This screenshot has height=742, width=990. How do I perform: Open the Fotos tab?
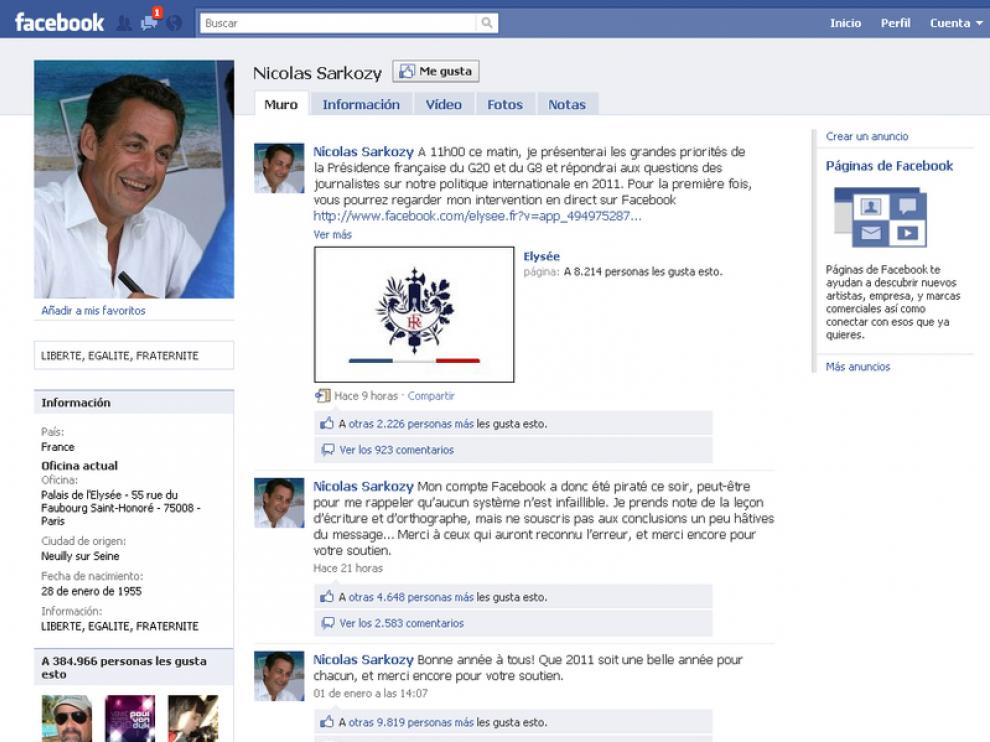(504, 104)
